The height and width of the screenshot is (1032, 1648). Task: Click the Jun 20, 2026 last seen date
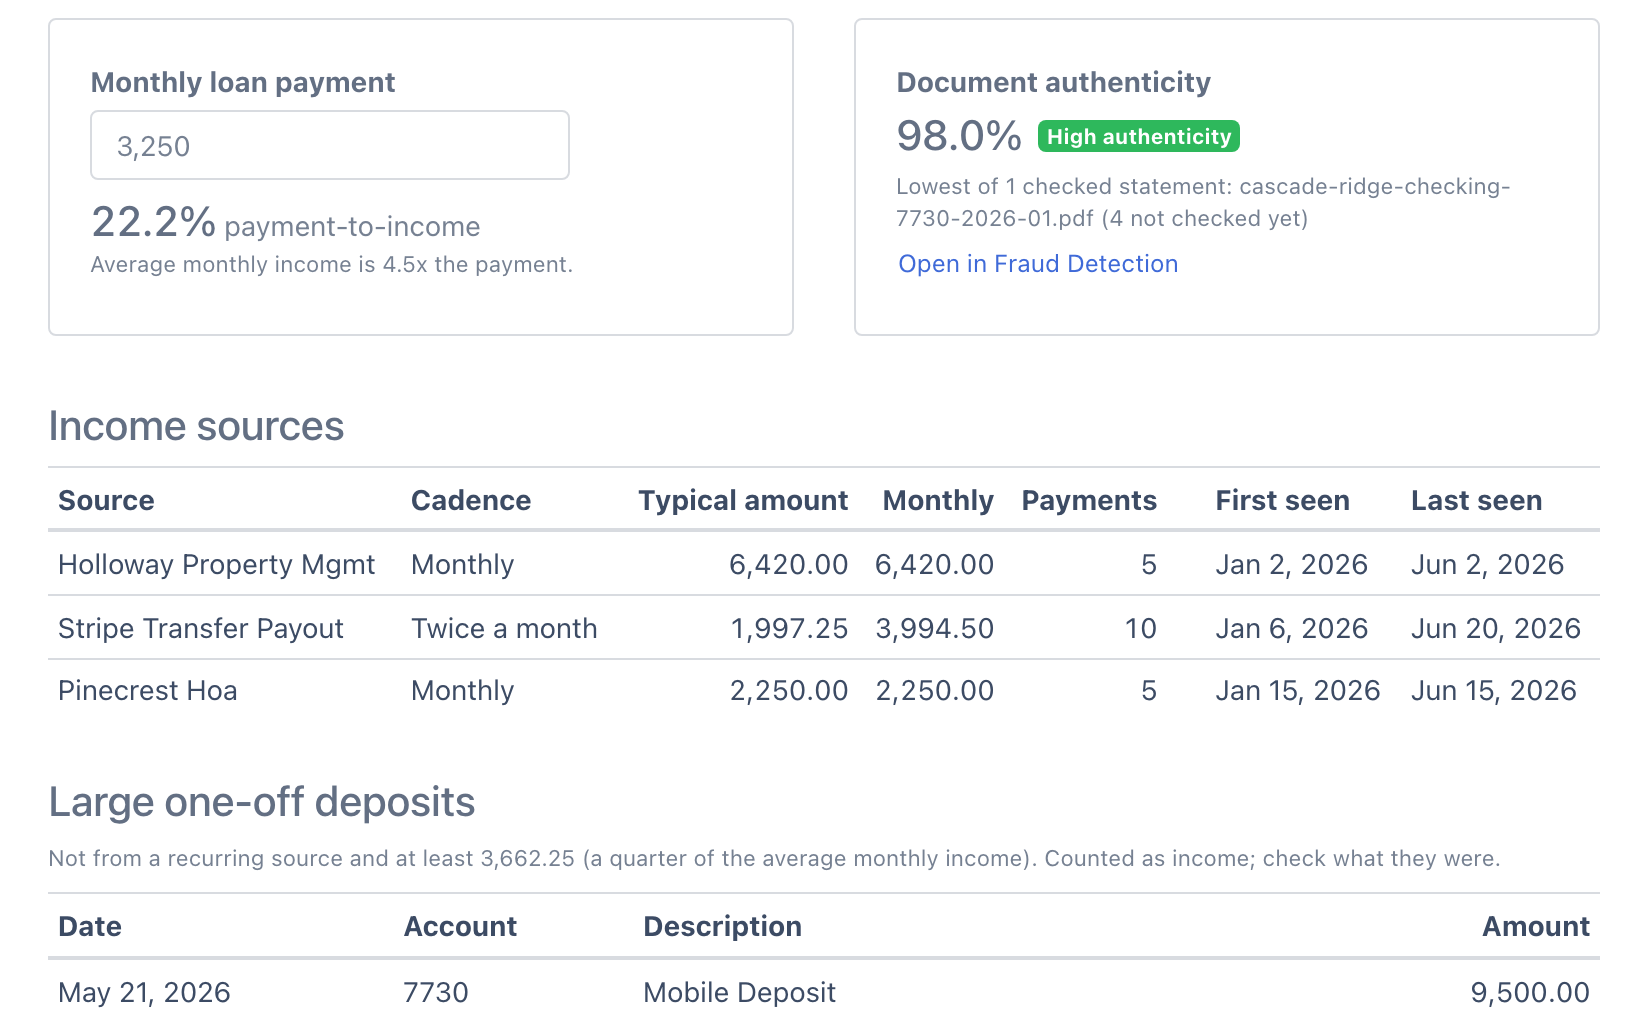1496,628
